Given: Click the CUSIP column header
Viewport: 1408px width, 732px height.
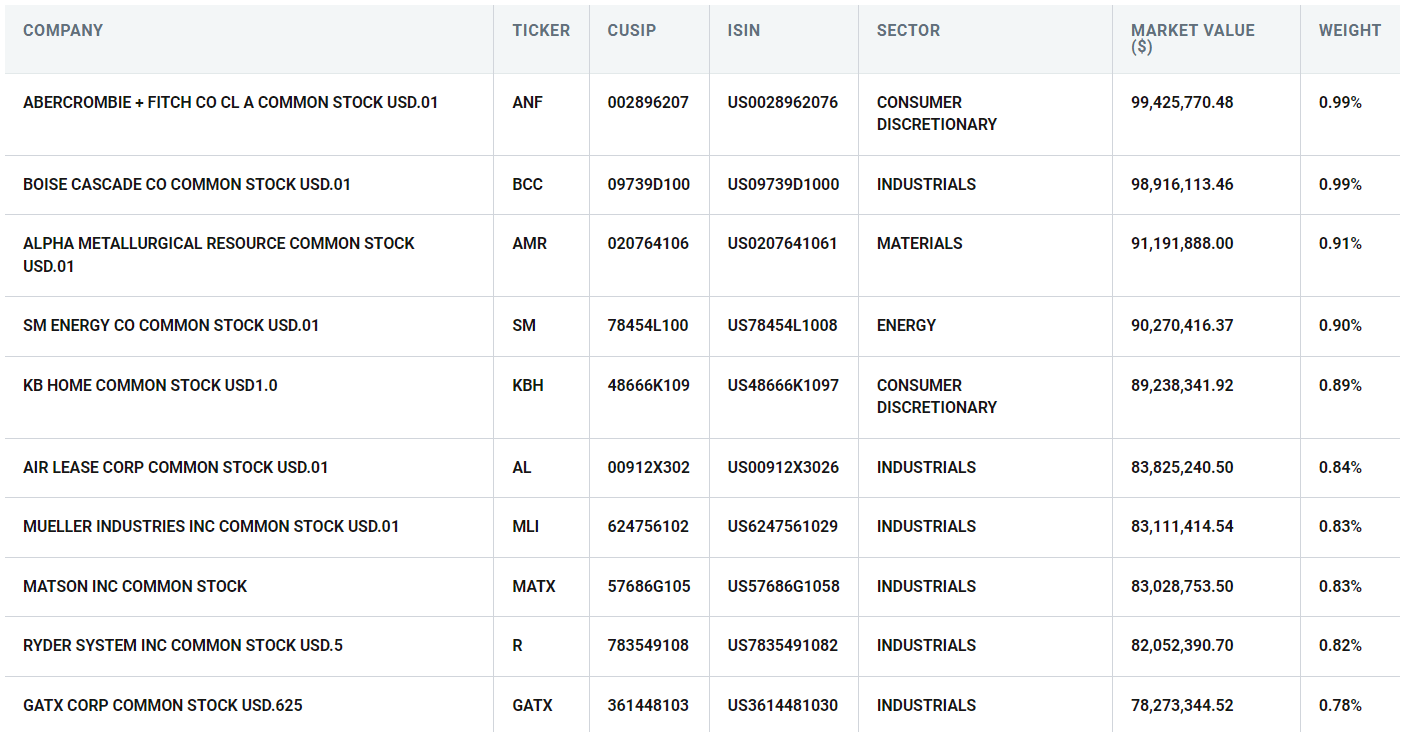Looking at the screenshot, I should point(632,31).
